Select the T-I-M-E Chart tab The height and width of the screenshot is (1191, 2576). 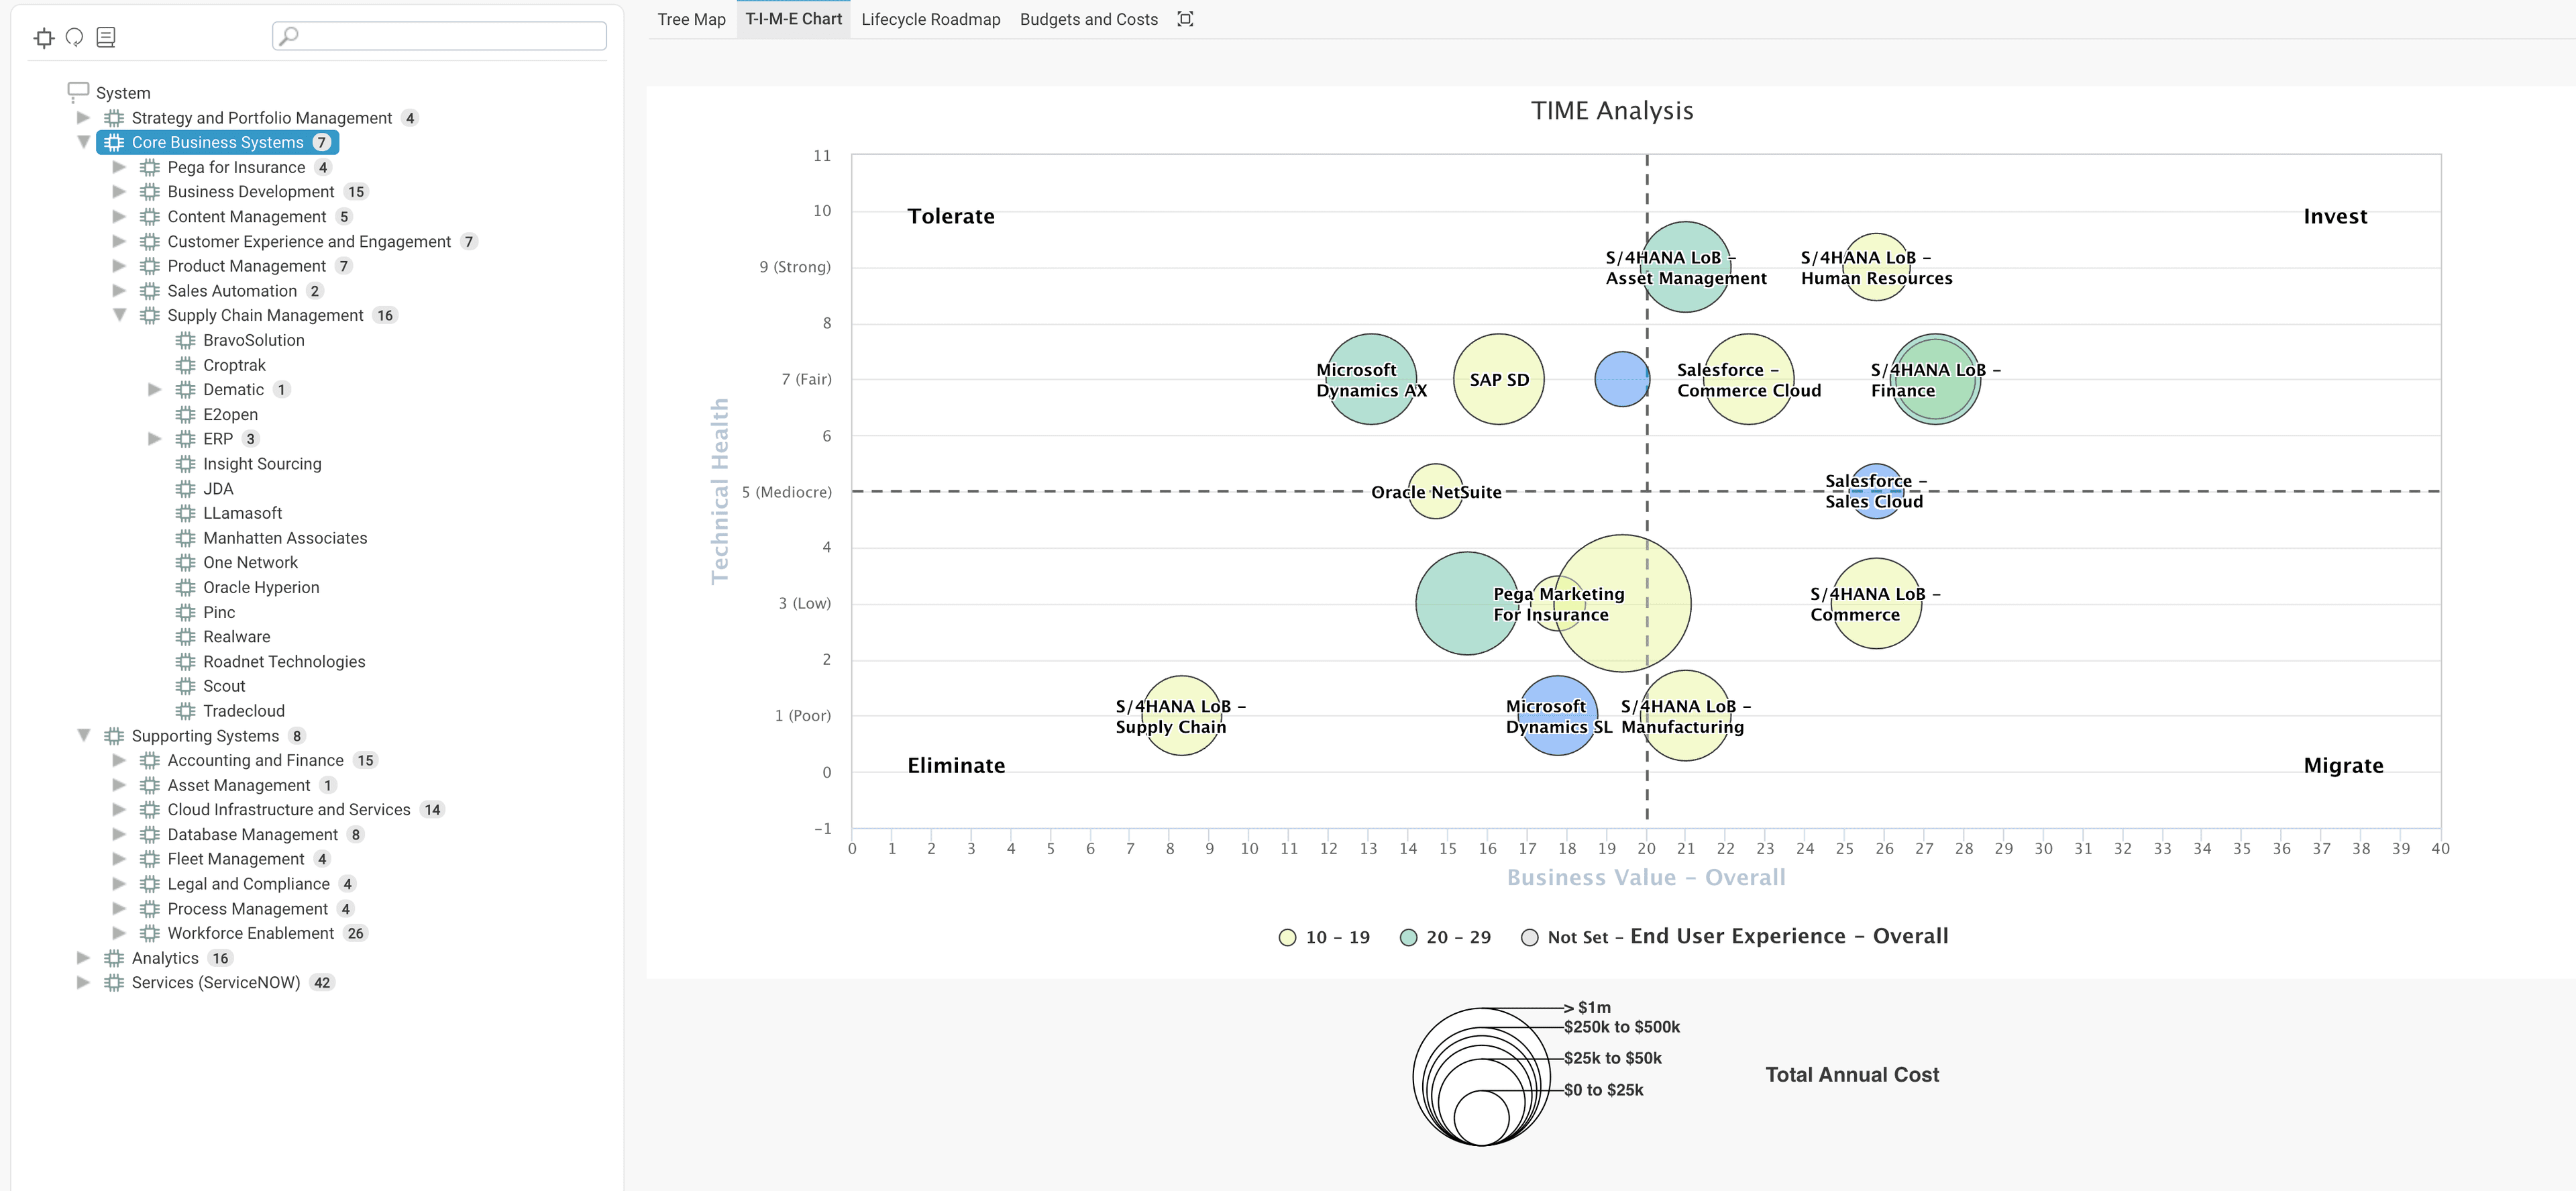[x=794, y=19]
